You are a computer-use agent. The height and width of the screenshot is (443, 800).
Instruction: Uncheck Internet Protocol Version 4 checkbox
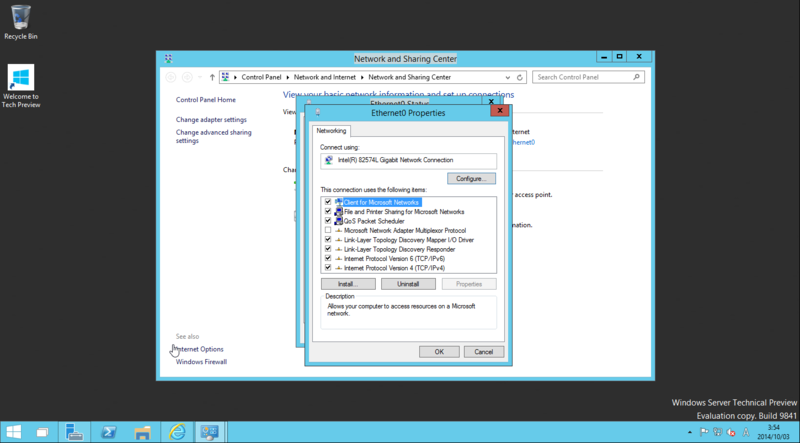click(328, 267)
